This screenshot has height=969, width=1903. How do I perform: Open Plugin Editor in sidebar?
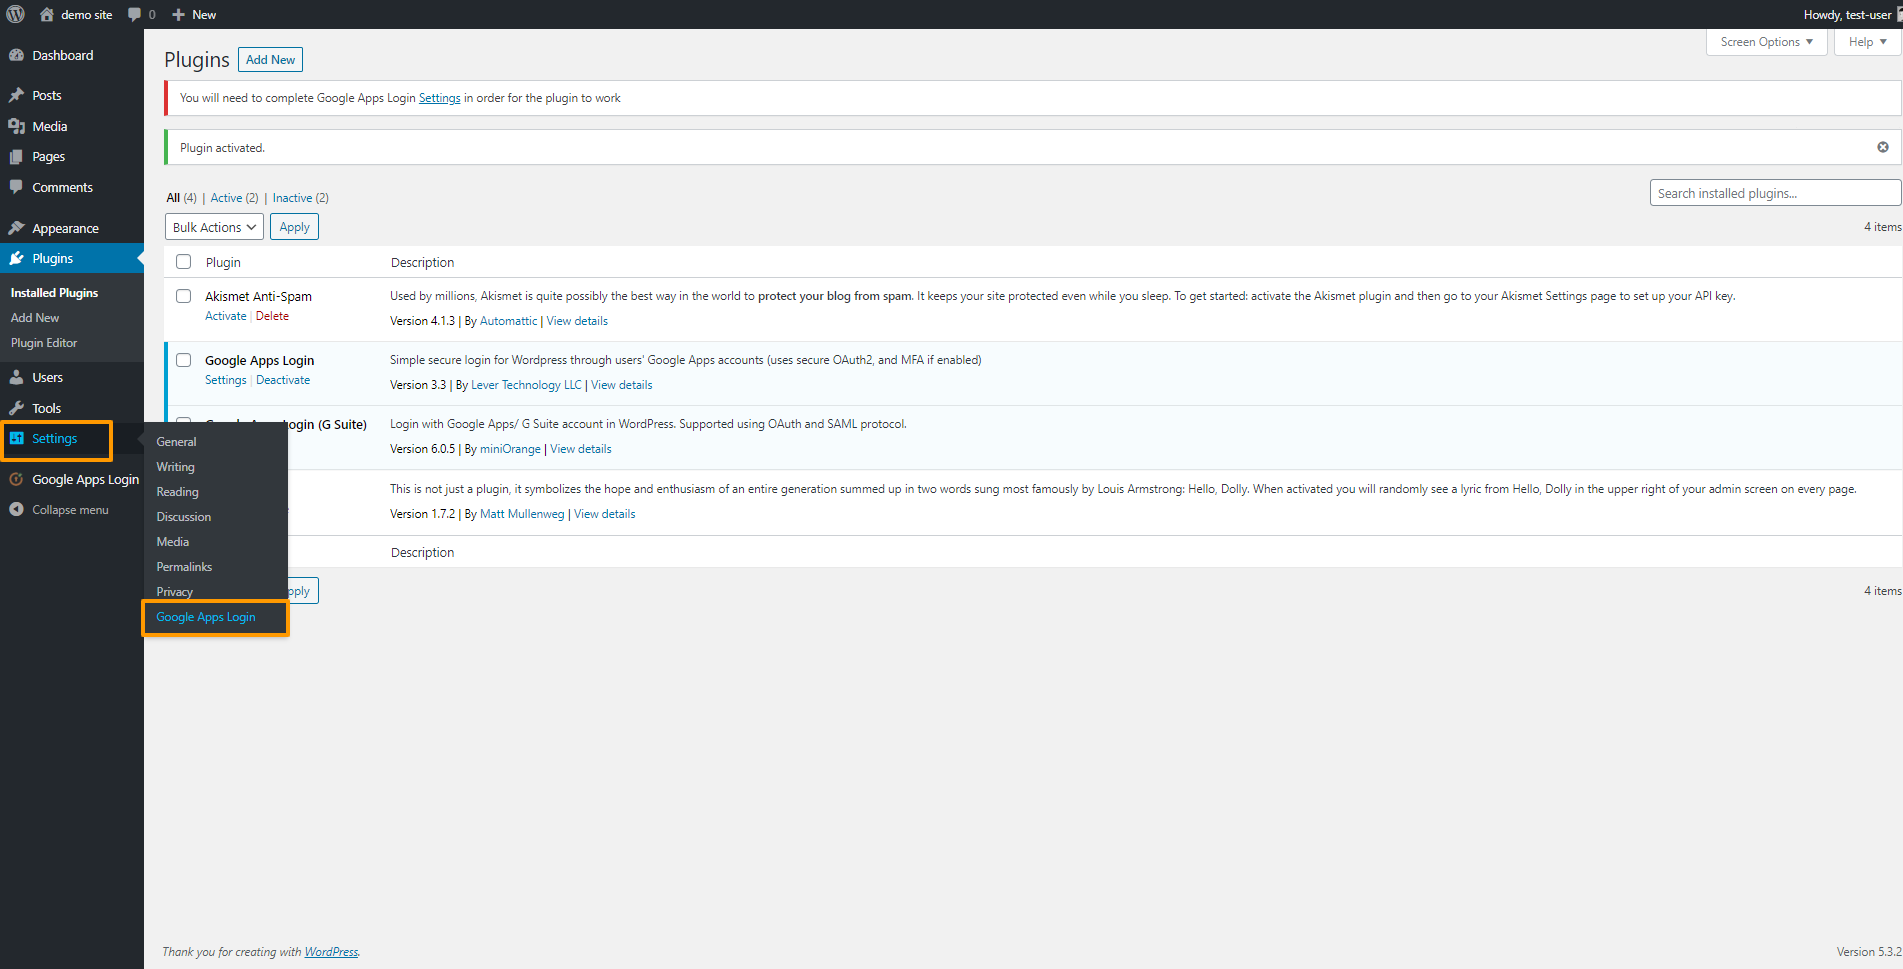(44, 342)
